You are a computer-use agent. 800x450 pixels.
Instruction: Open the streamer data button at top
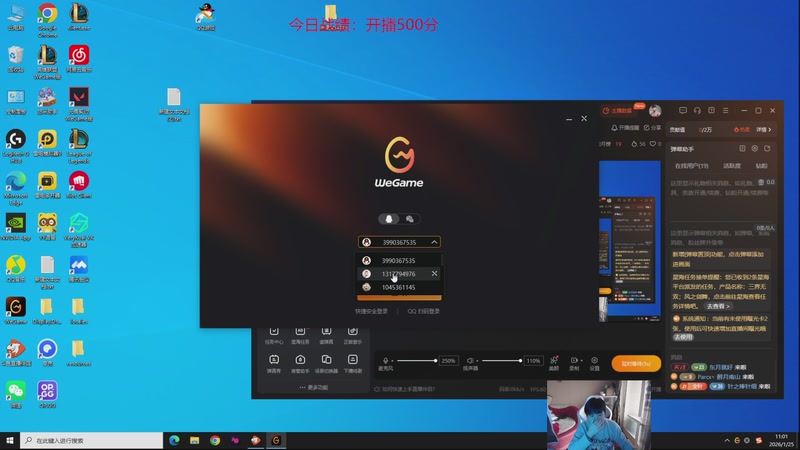[x=618, y=111]
